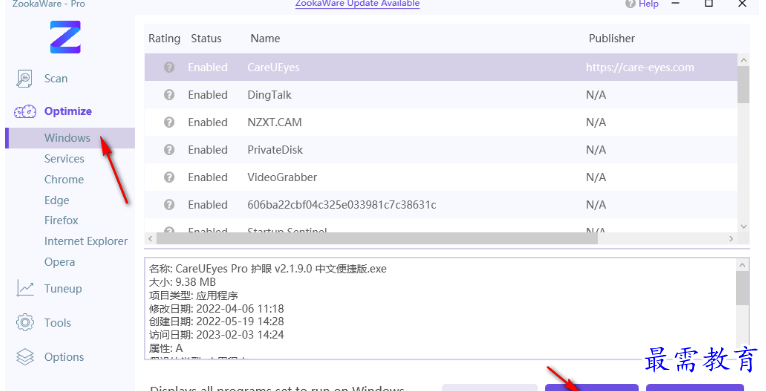Click startup list scroll down arrow
The height and width of the screenshot is (391, 766).
(744, 226)
